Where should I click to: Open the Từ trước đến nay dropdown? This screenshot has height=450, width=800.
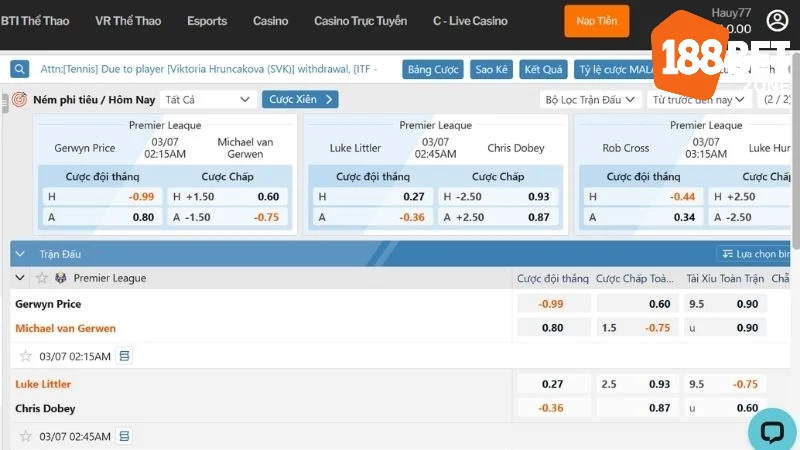click(698, 99)
